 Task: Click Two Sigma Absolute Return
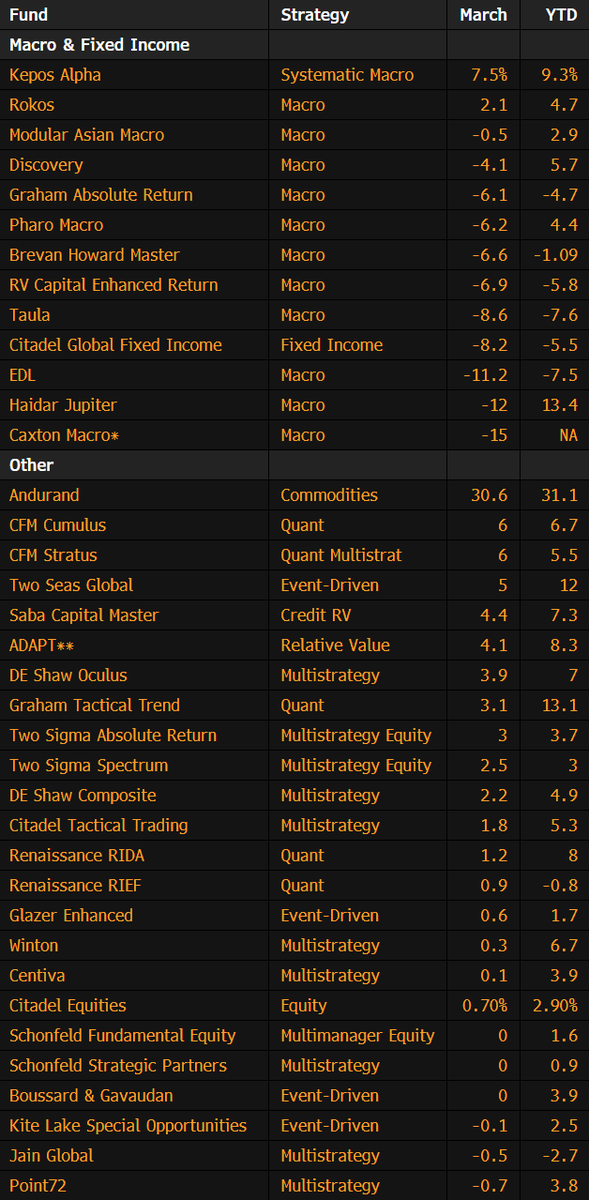(x=113, y=735)
